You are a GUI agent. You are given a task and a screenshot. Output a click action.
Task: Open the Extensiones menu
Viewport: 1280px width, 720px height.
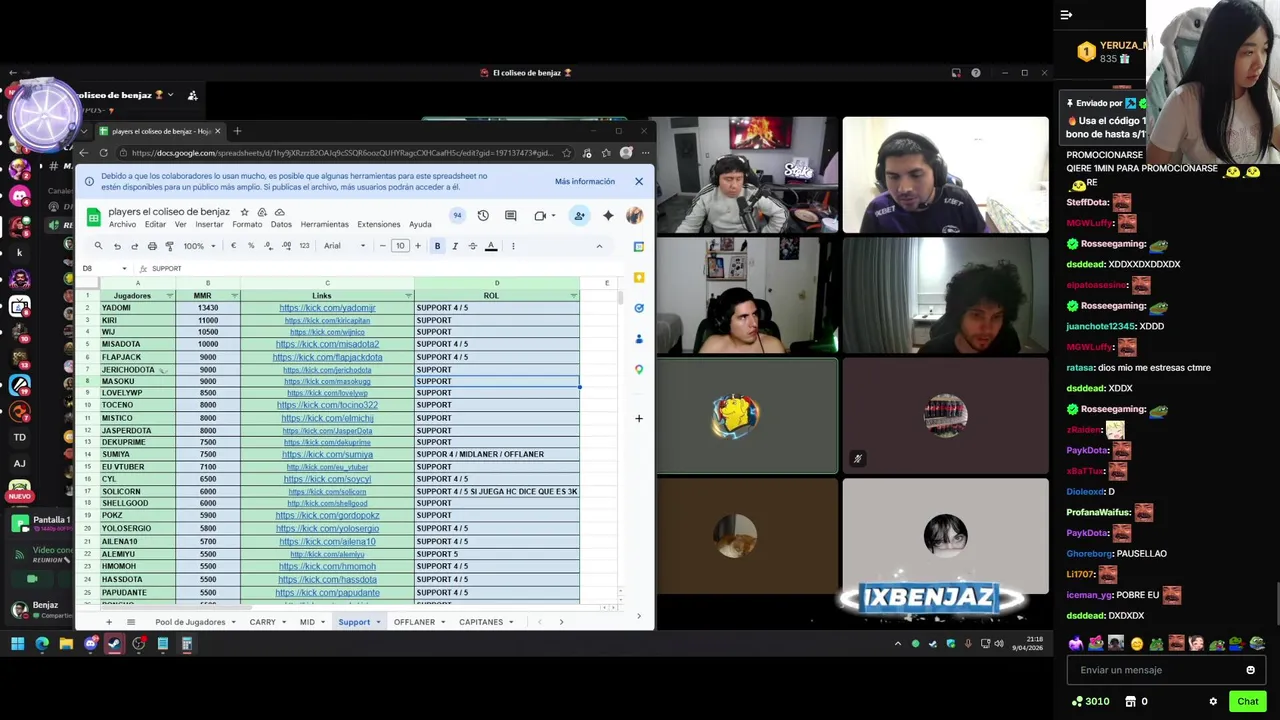pos(379,225)
